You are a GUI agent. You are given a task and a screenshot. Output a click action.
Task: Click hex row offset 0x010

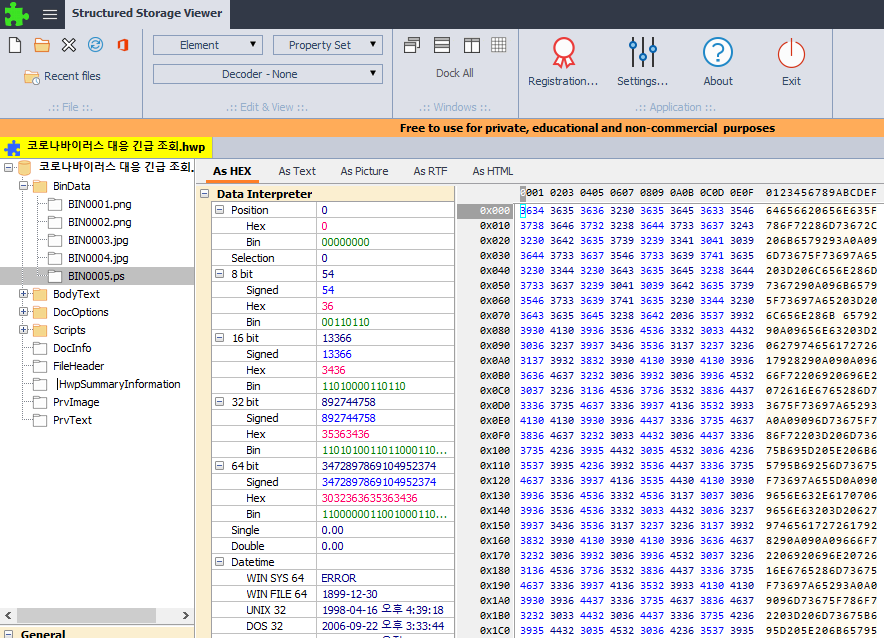tap(494, 225)
